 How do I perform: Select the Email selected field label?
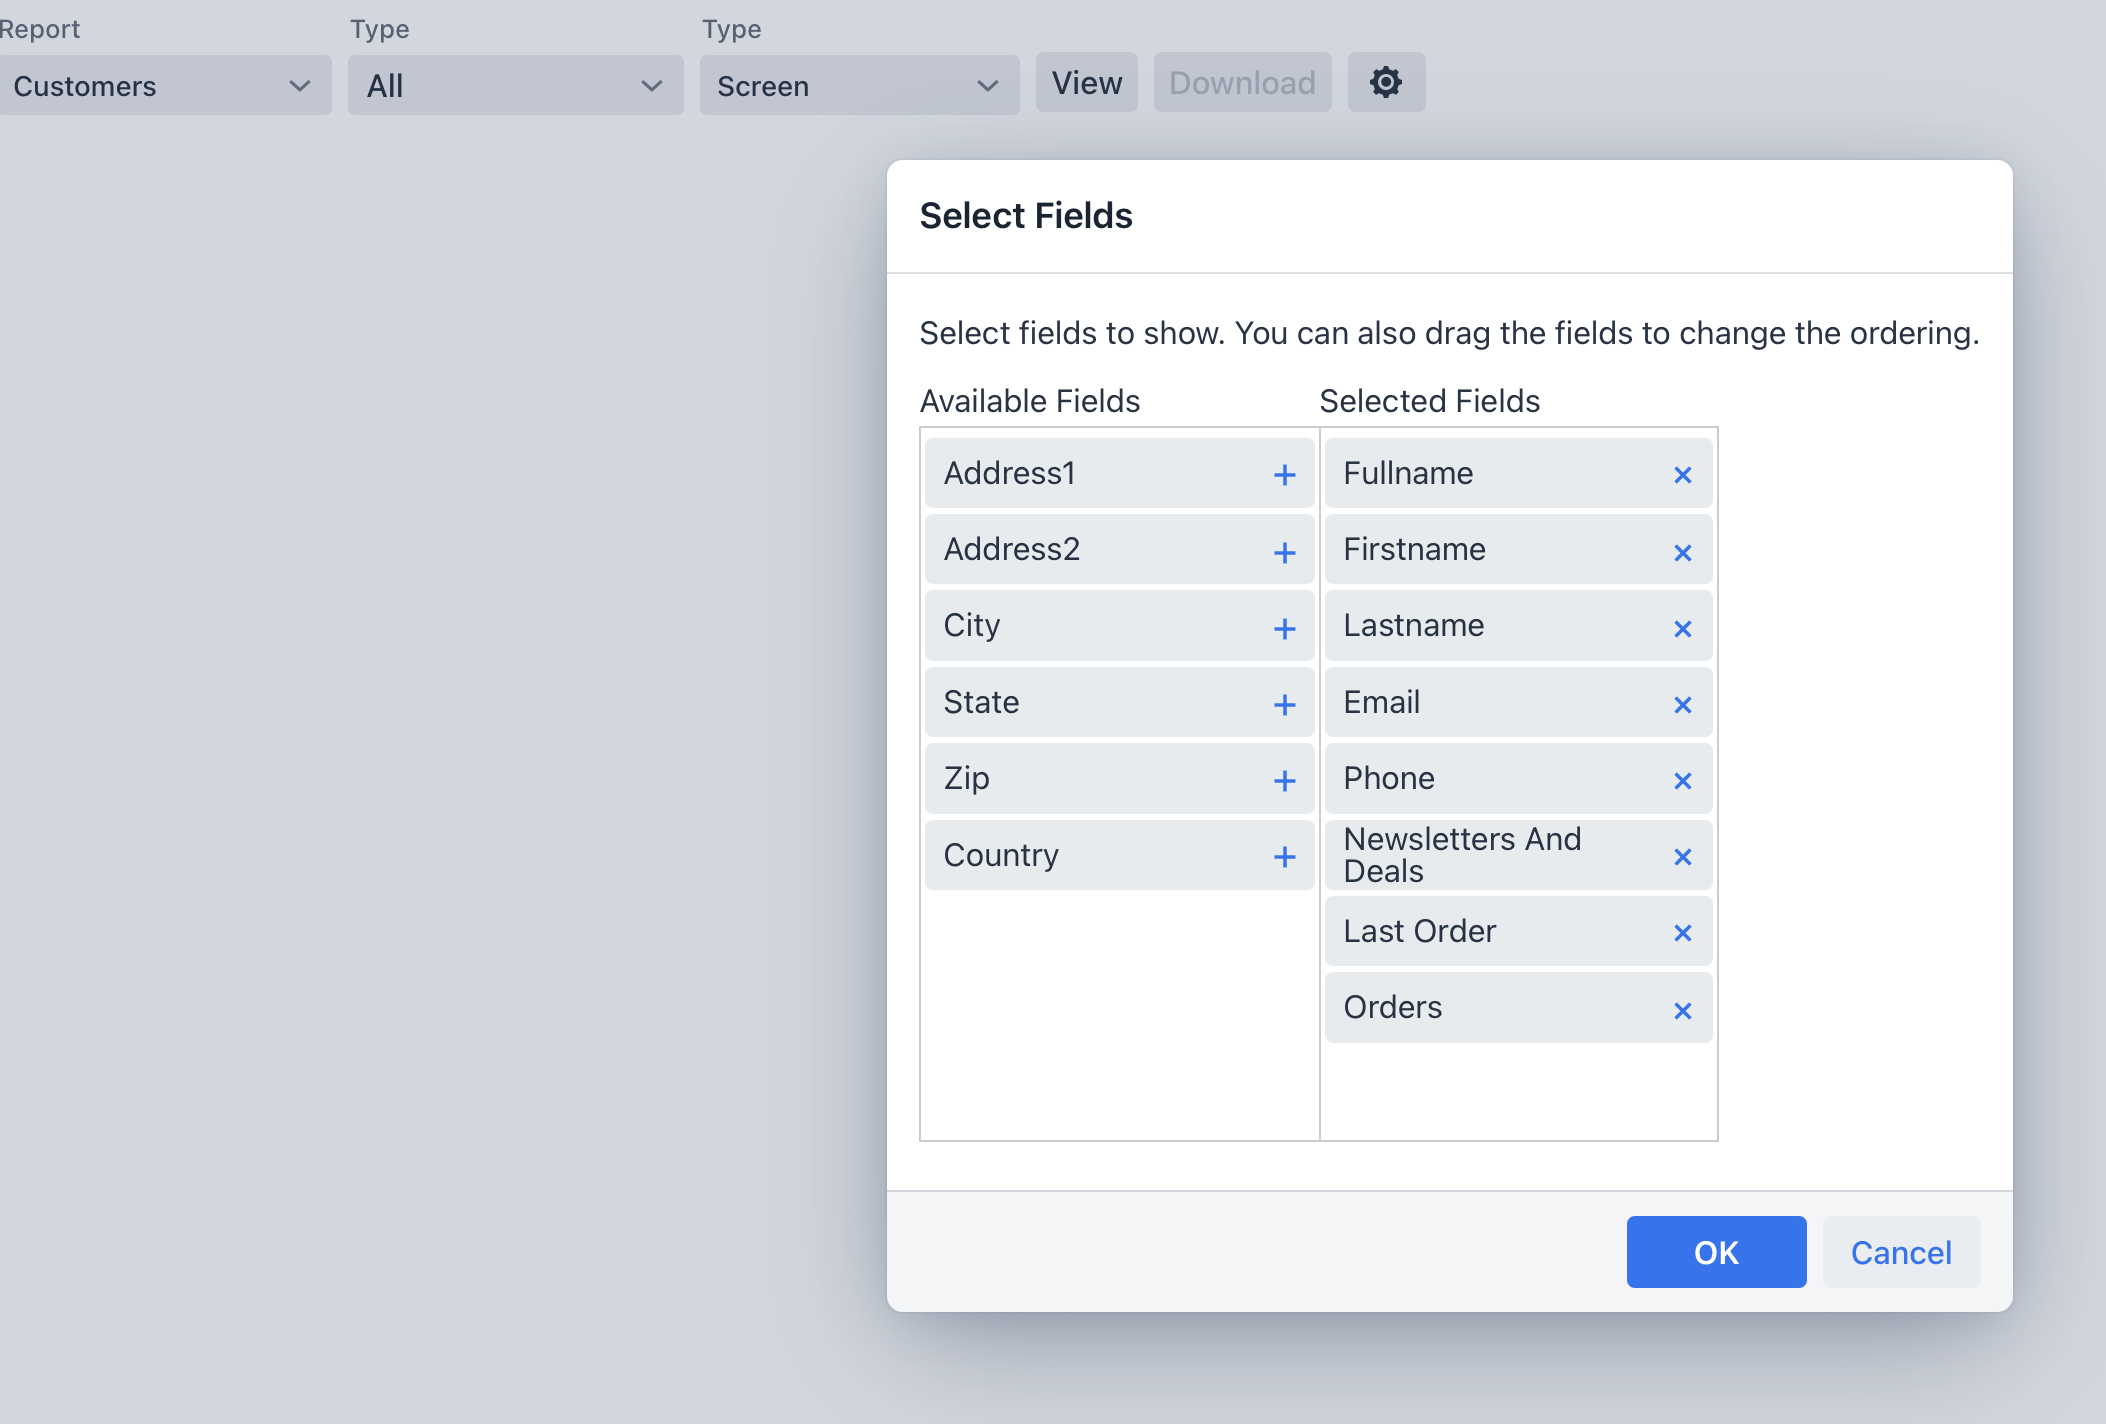coord(1381,702)
